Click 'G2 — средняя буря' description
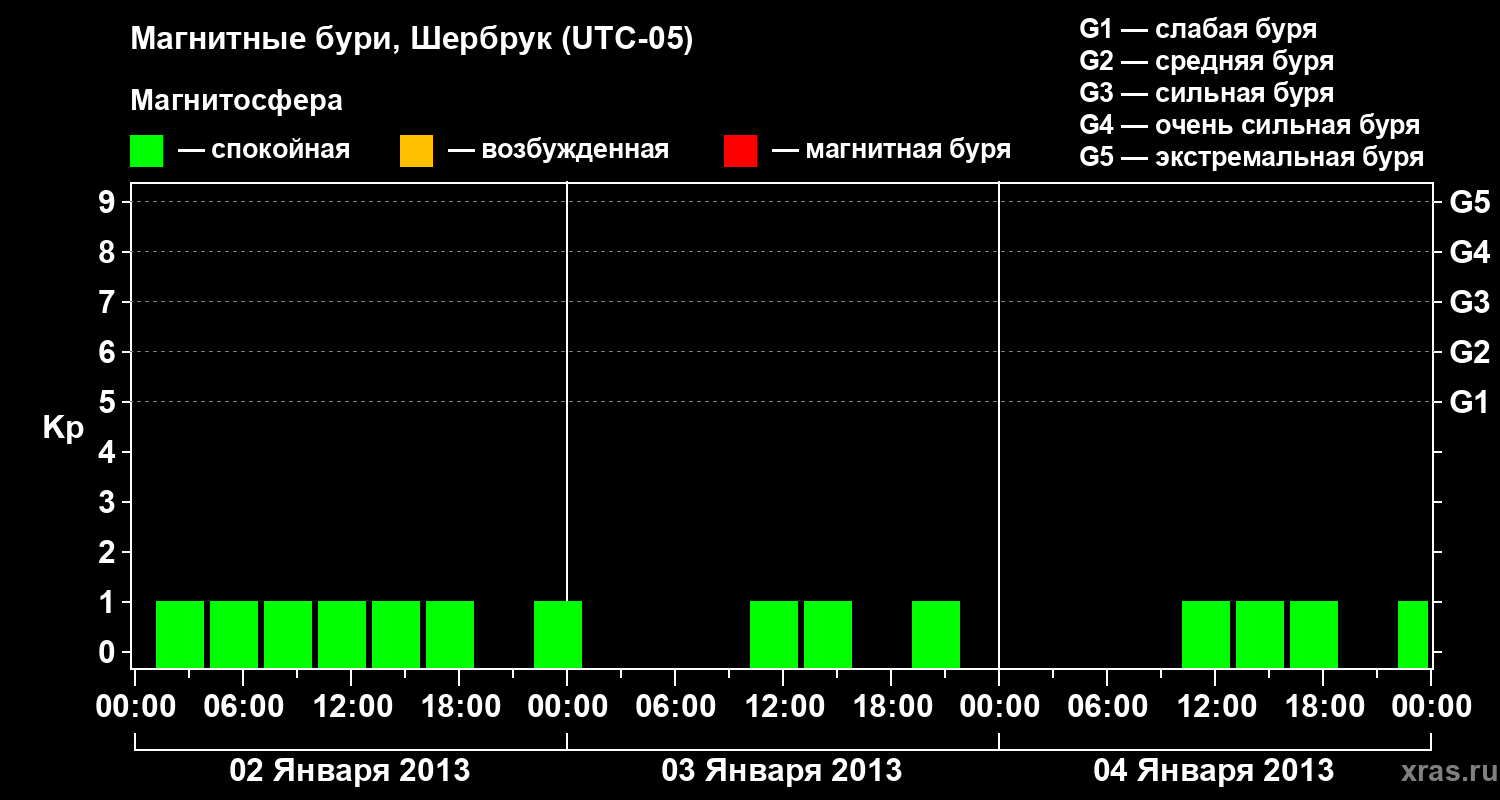Viewport: 1500px width, 800px height. (x=1206, y=61)
